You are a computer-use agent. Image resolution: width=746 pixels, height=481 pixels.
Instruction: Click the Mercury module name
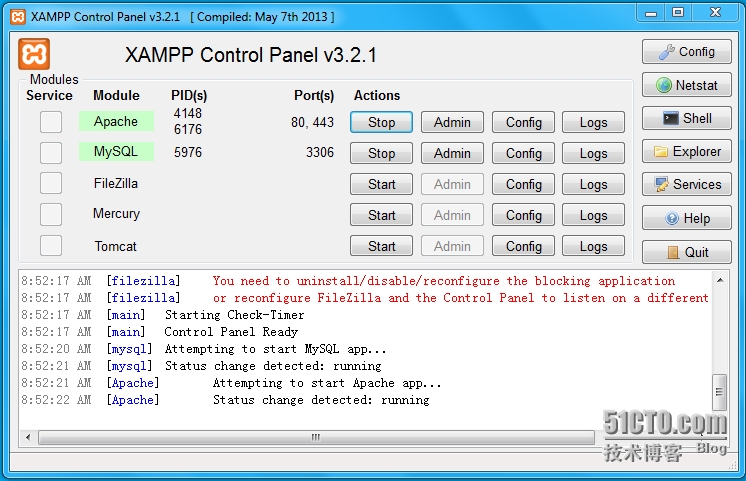coord(116,214)
